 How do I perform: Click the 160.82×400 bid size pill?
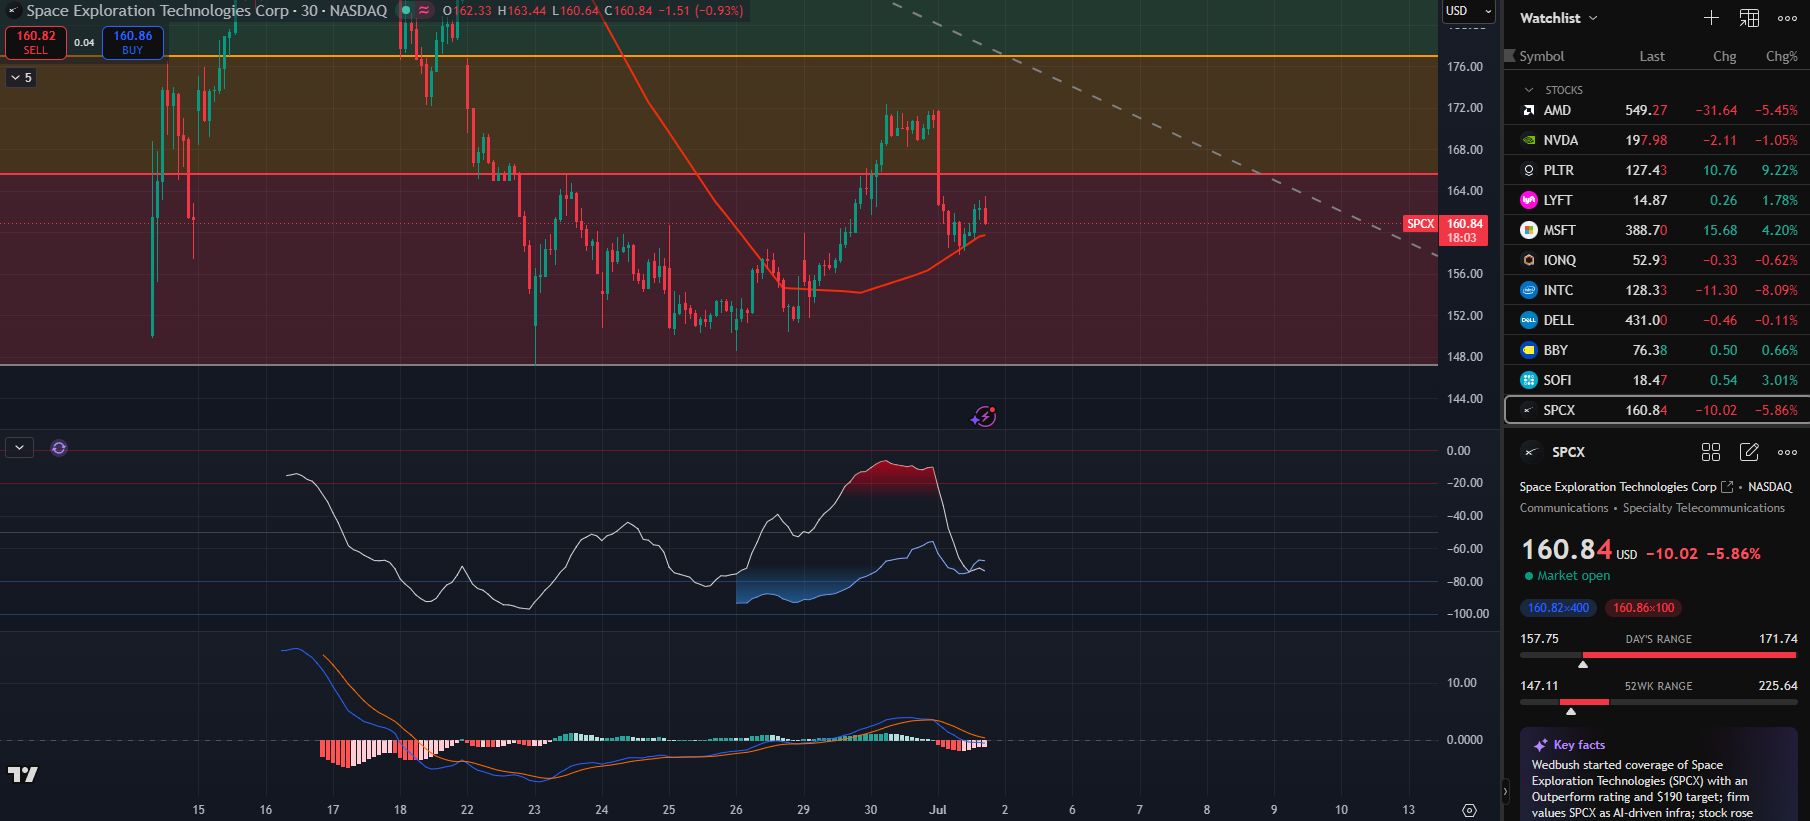pos(1558,608)
